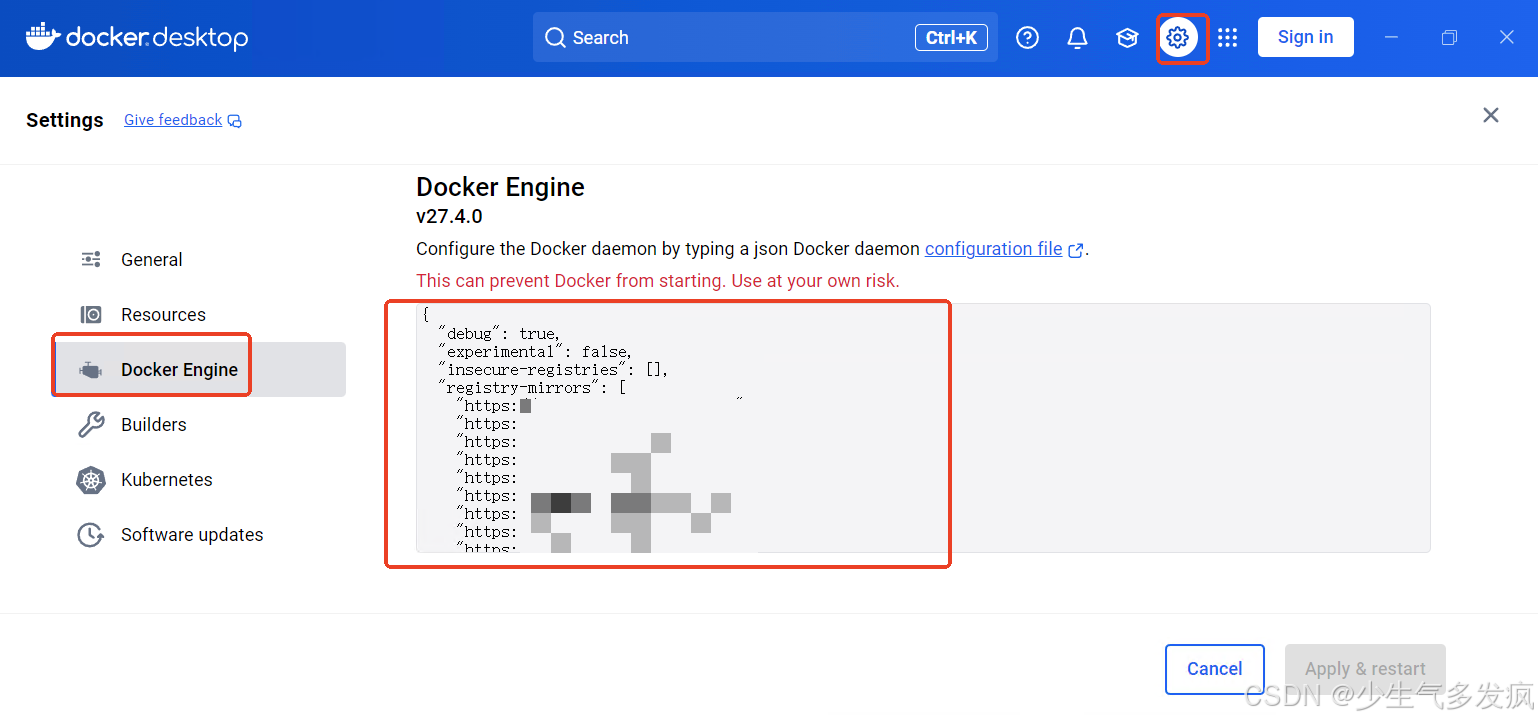
Task: Open the Builders settings tab
Action: (198, 425)
